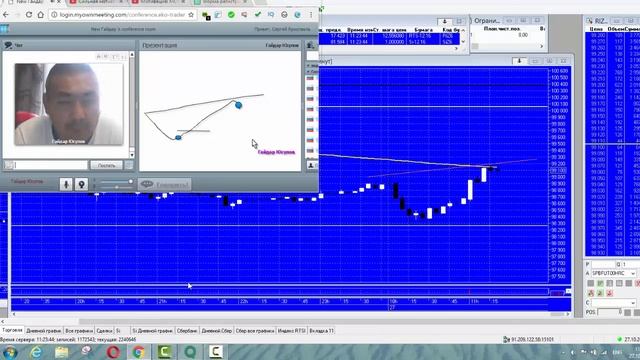The height and width of the screenshot is (360, 640).
Task: Open the participants icon in the conference
Action: (x=311, y=45)
